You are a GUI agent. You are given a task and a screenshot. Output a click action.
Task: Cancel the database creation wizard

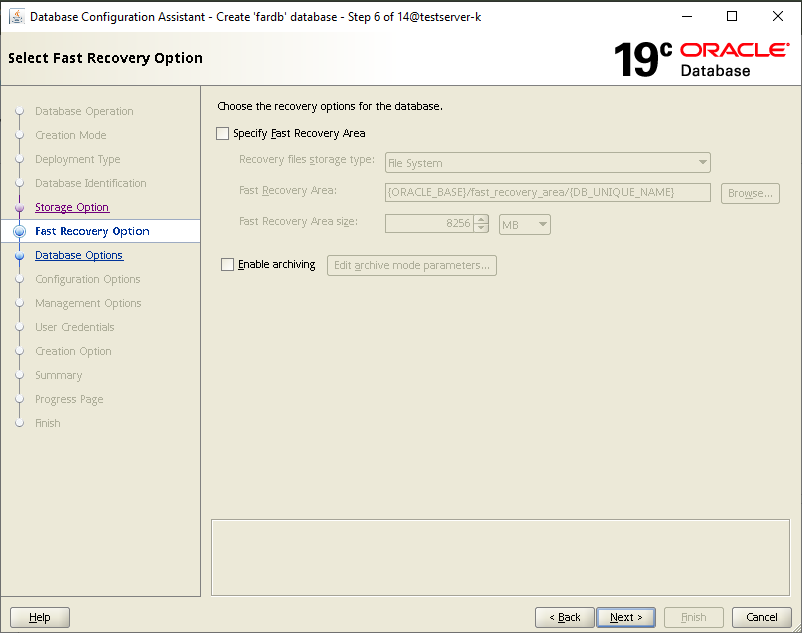(x=762, y=617)
